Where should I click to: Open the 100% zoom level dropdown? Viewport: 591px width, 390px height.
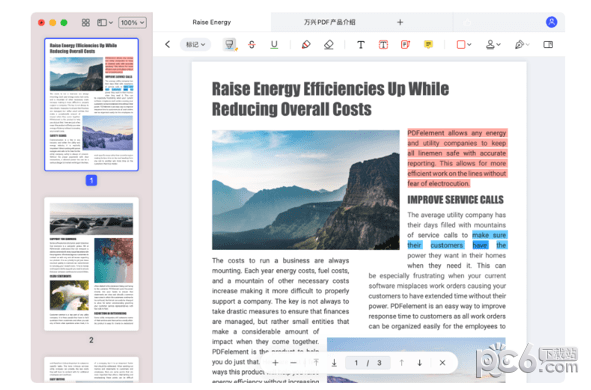pyautogui.click(x=132, y=23)
